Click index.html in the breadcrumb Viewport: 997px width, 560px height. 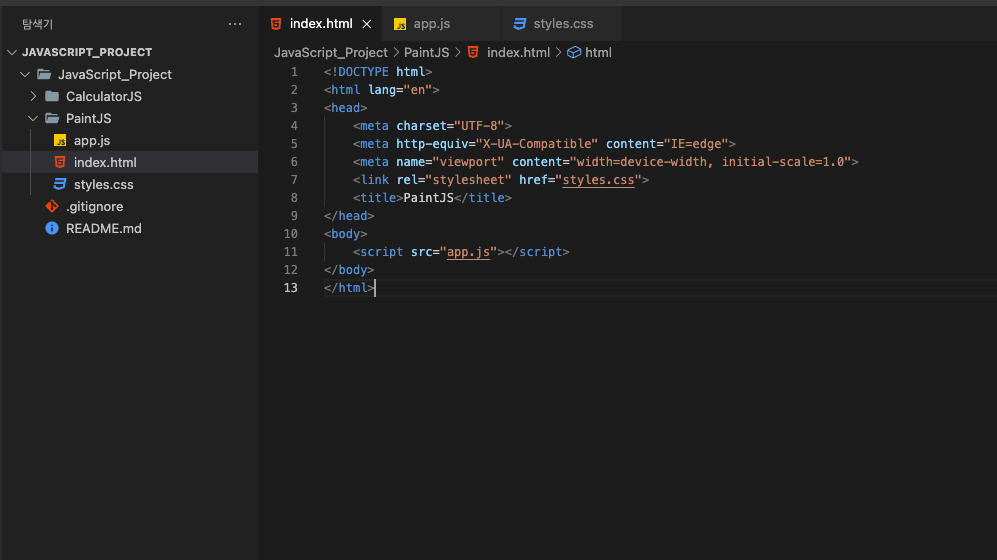[518, 53]
